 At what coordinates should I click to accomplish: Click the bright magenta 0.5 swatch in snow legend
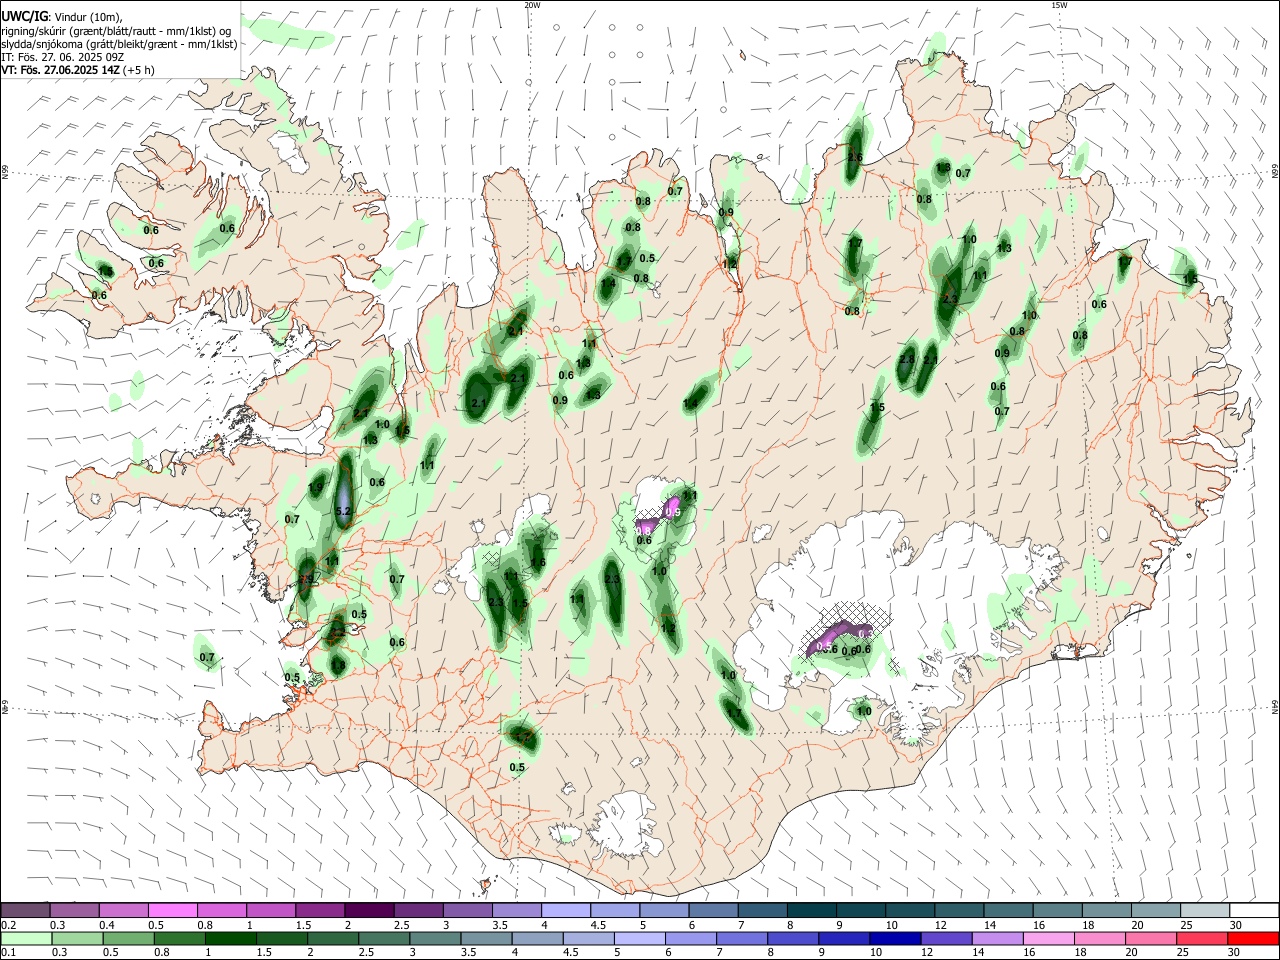(173, 910)
